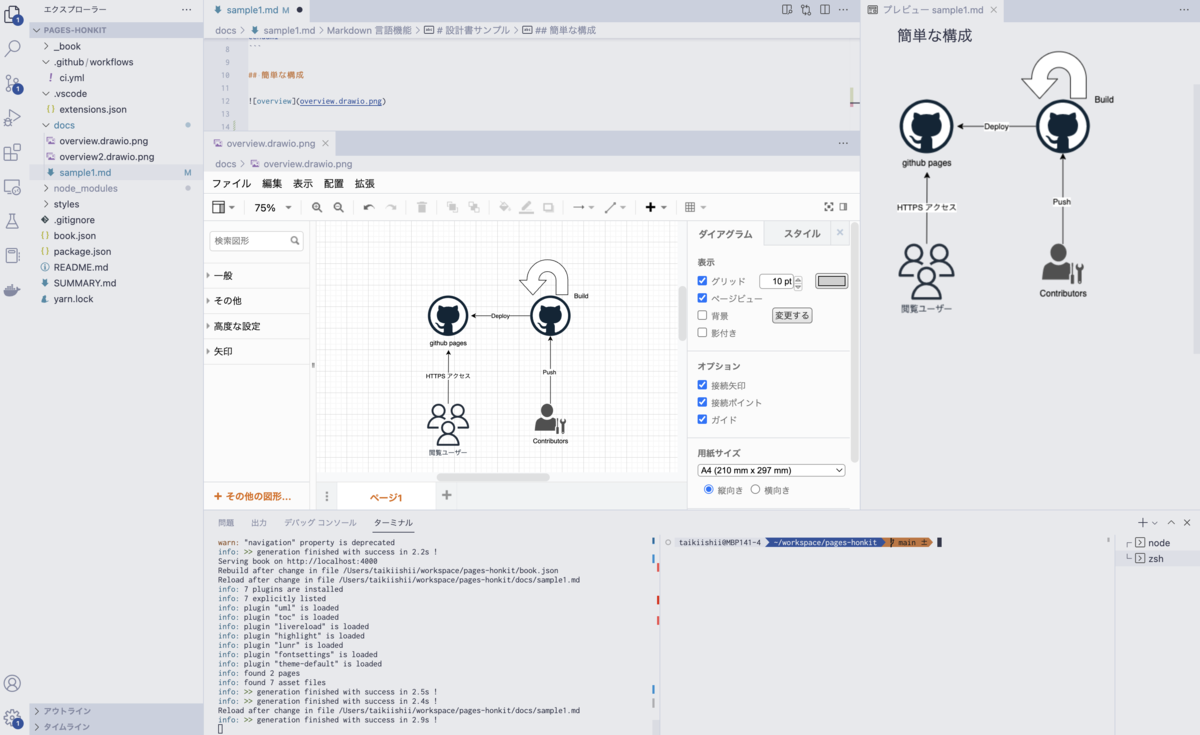Click the fill color bucket icon
Screen dimensions: 1200x735
[504, 207]
